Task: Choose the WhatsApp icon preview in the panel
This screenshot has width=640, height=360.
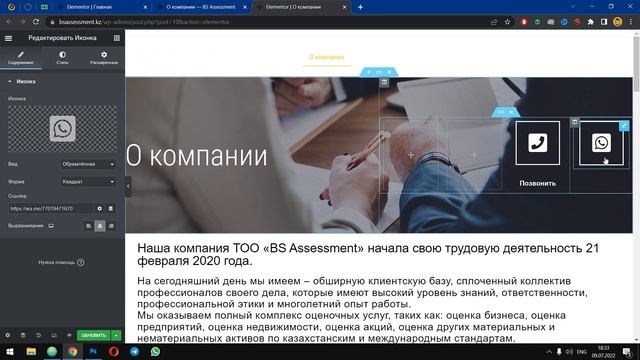Action: coord(62,129)
